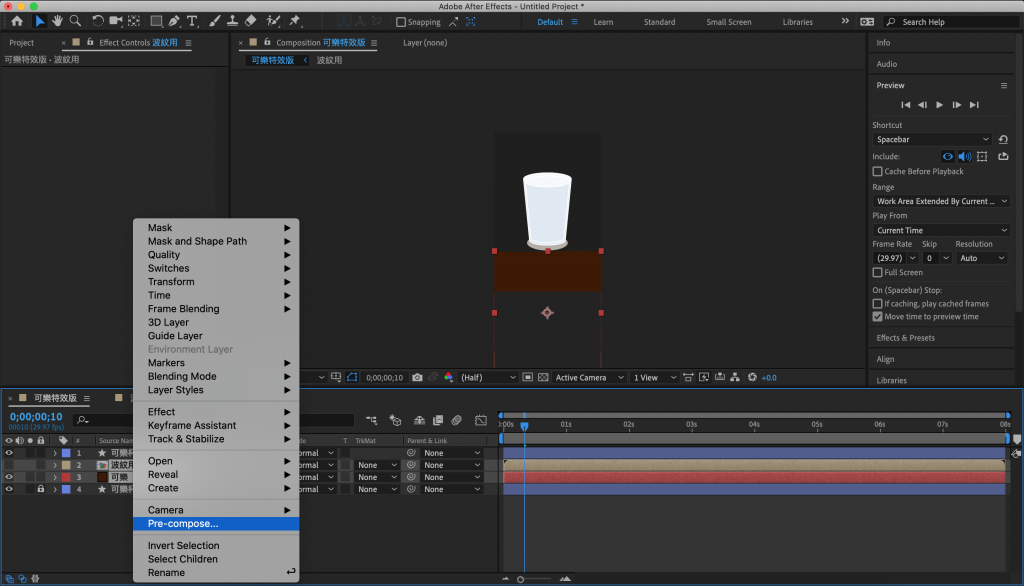Select the Eraser tool

point(250,21)
